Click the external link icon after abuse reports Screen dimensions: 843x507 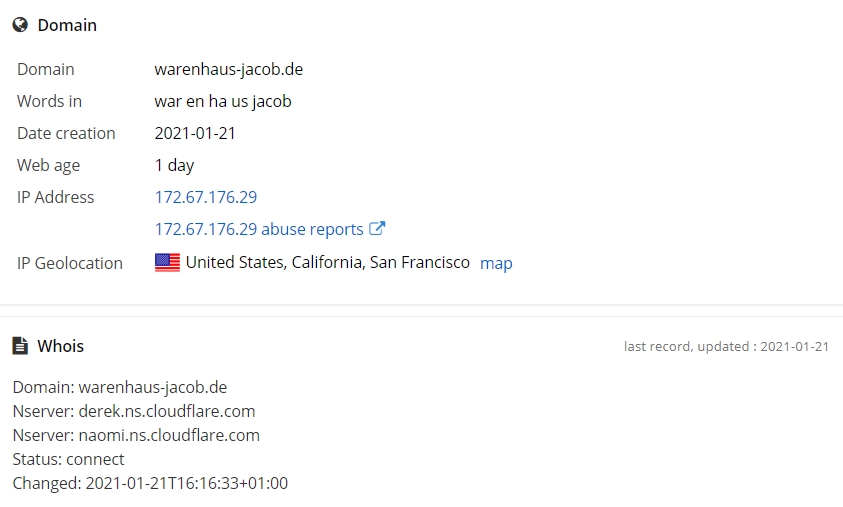tap(377, 228)
